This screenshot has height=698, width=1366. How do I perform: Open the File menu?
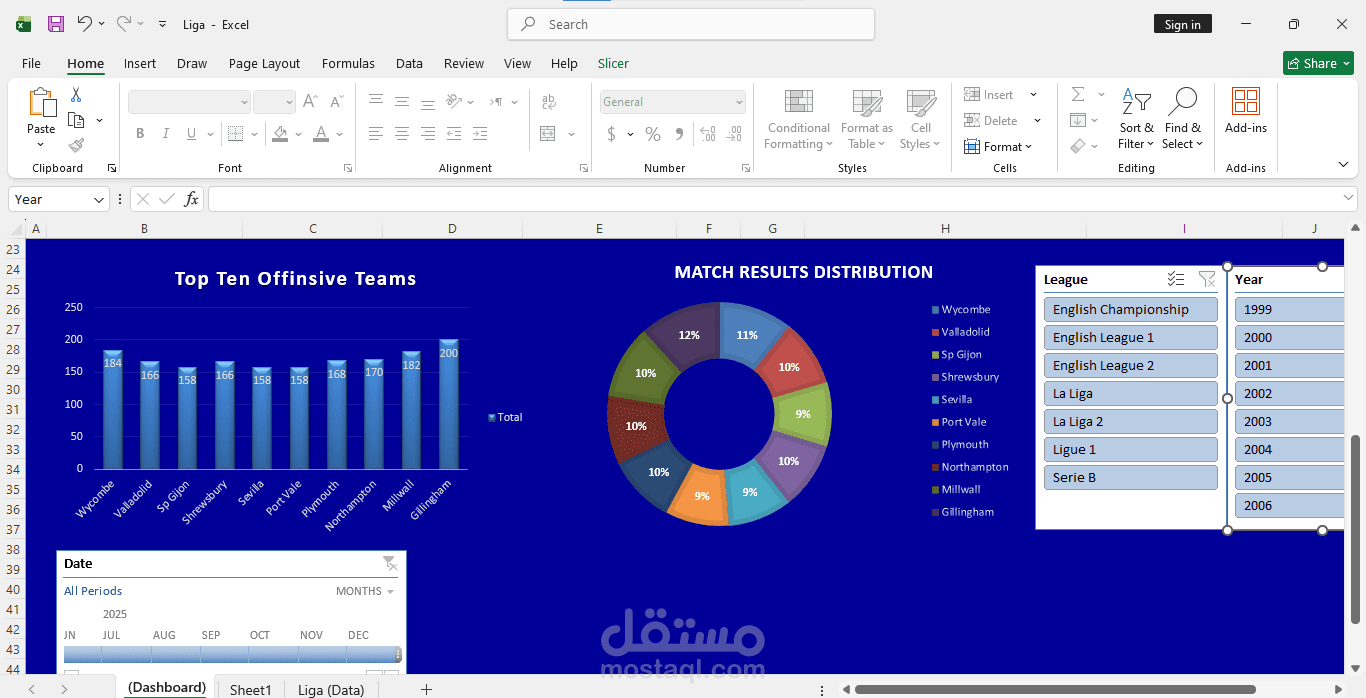[31, 63]
